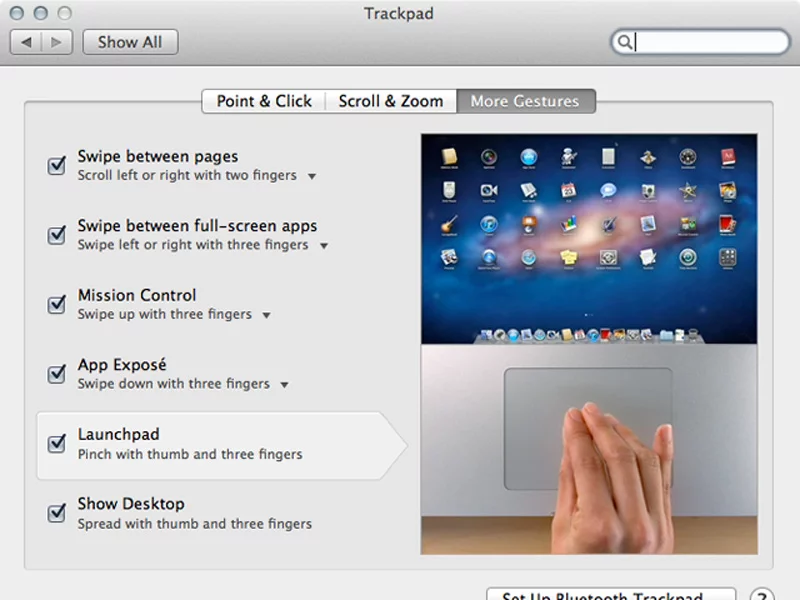800x600 pixels.
Task: Open the Scroll & Zoom tab
Action: pyautogui.click(x=391, y=101)
